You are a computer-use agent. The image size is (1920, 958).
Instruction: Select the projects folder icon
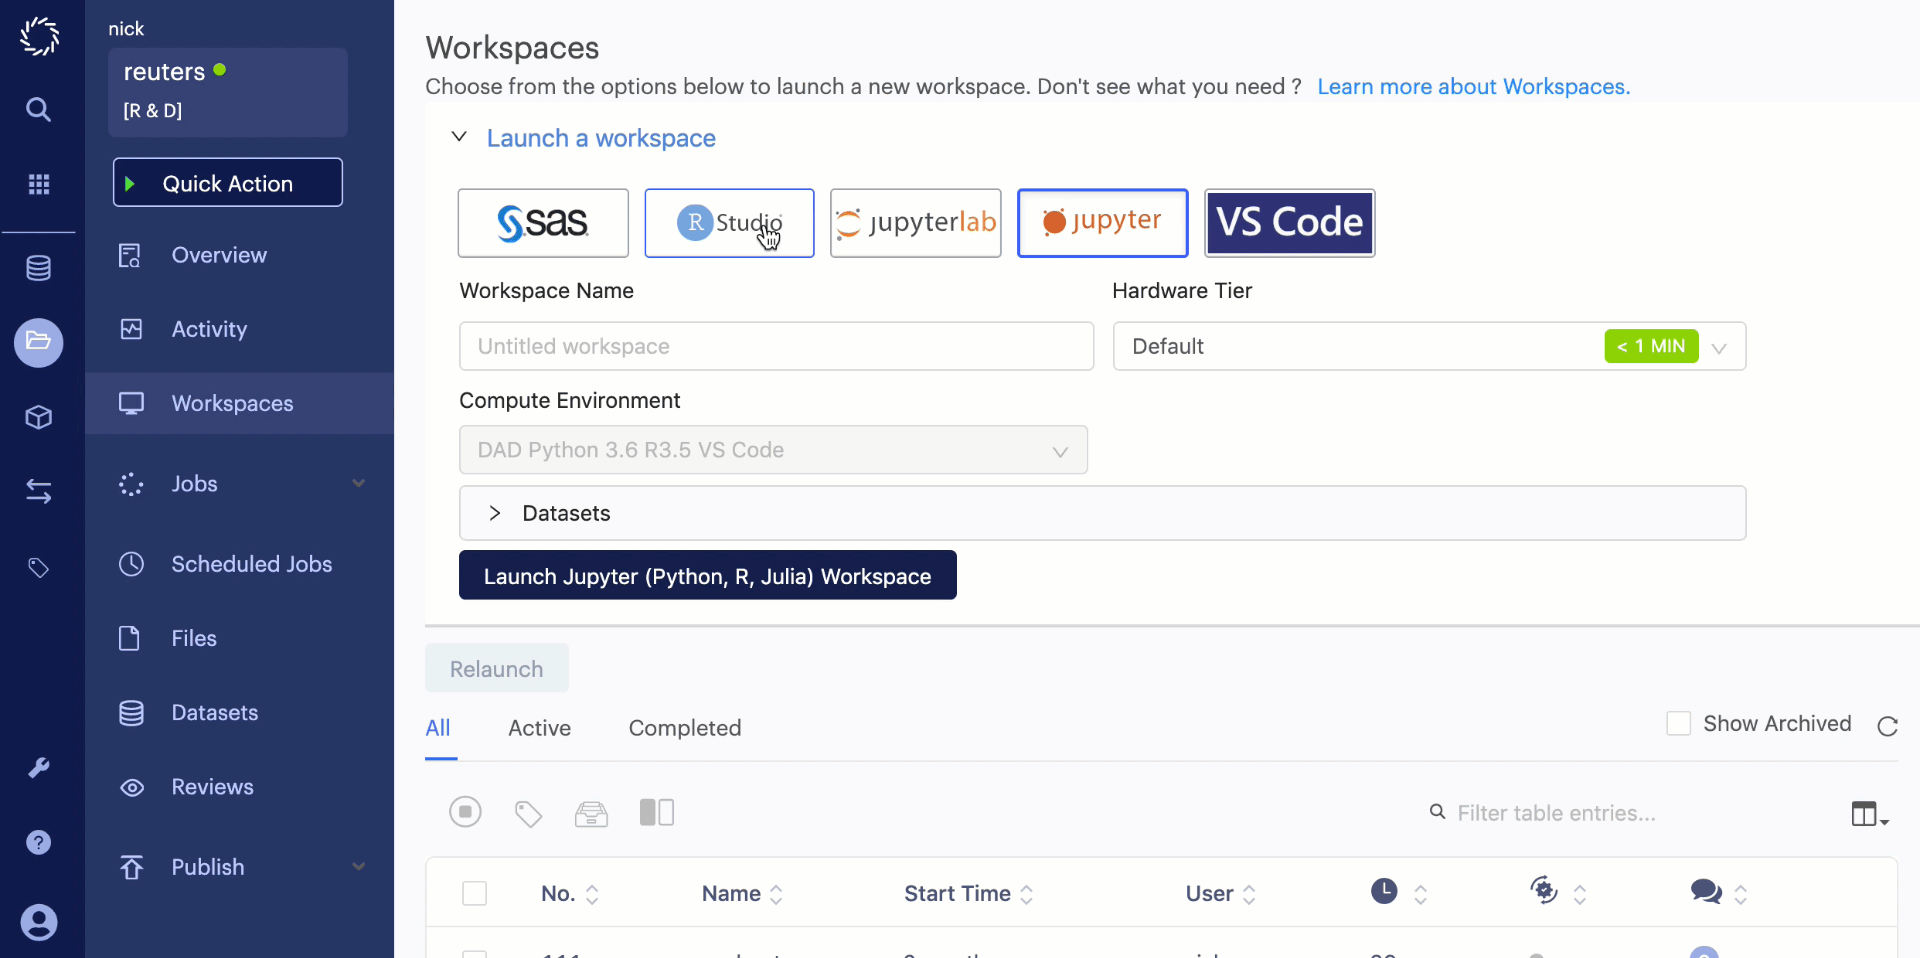(x=39, y=343)
